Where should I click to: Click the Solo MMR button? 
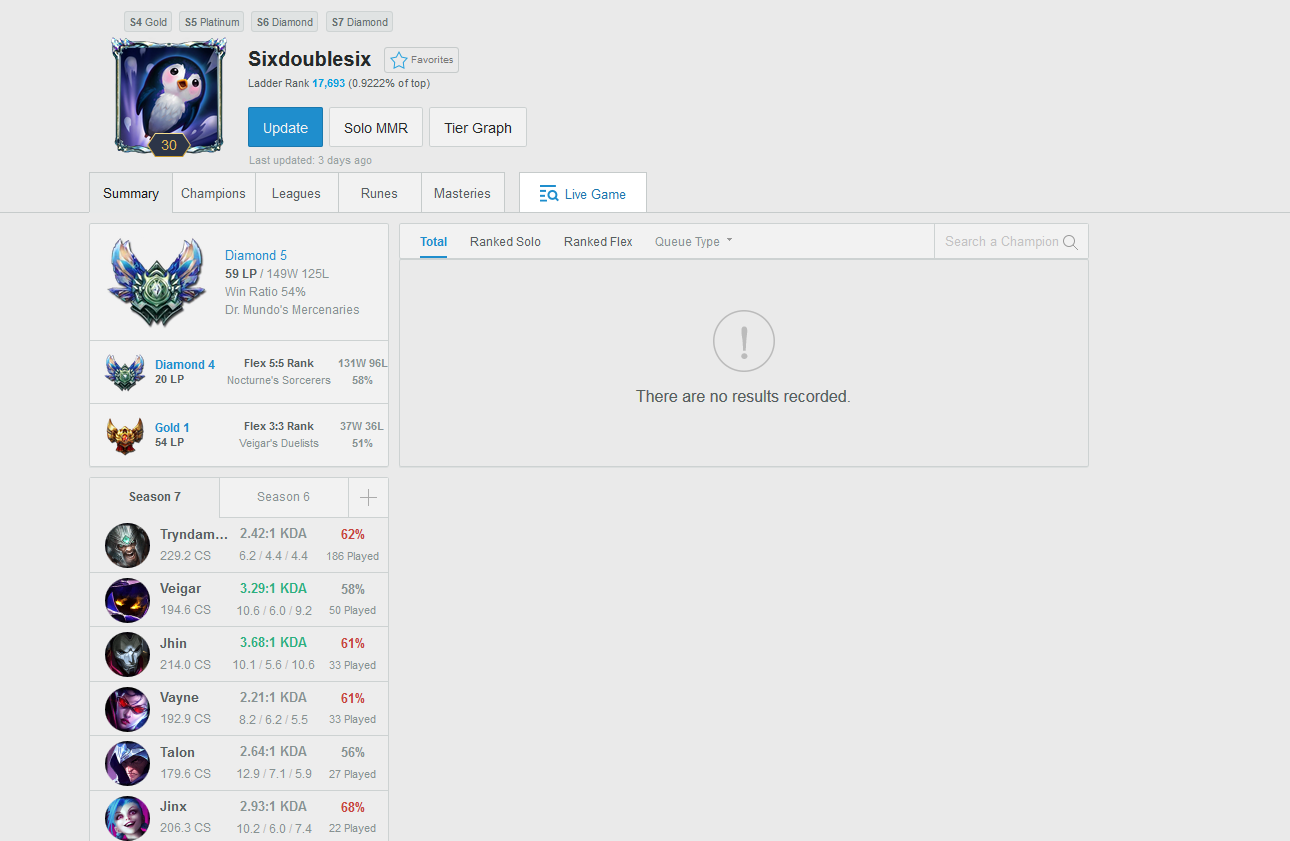click(x=376, y=127)
